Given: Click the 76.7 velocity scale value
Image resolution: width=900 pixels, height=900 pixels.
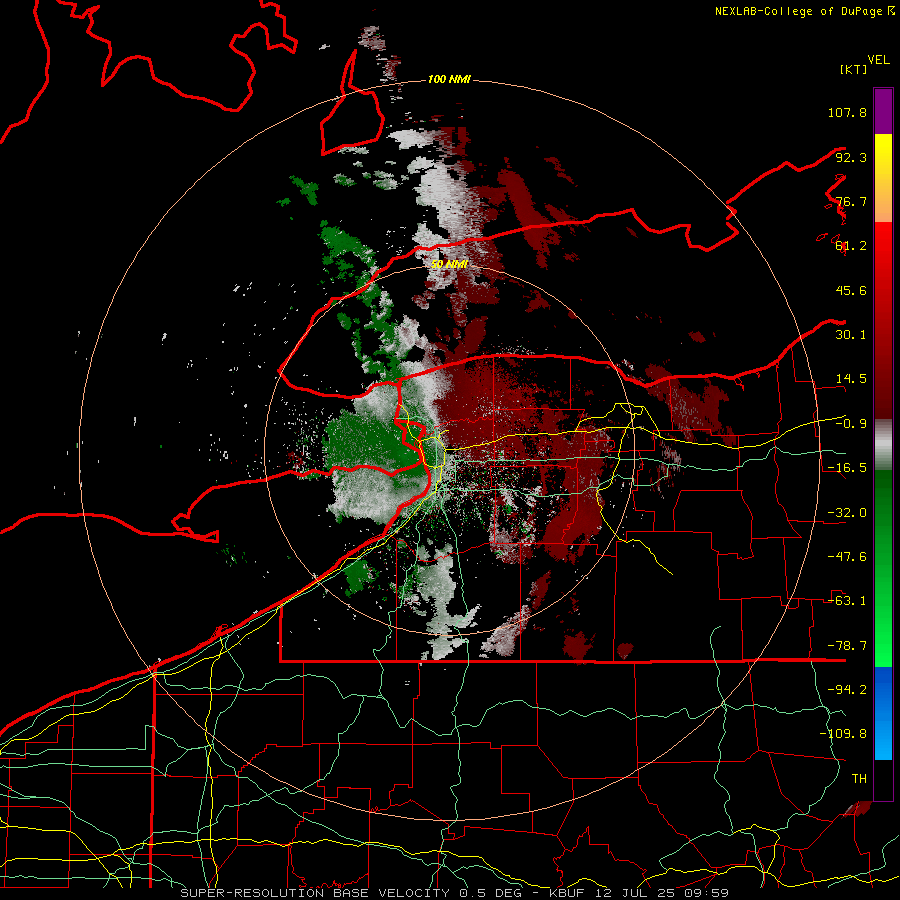Looking at the screenshot, I should [x=851, y=201].
